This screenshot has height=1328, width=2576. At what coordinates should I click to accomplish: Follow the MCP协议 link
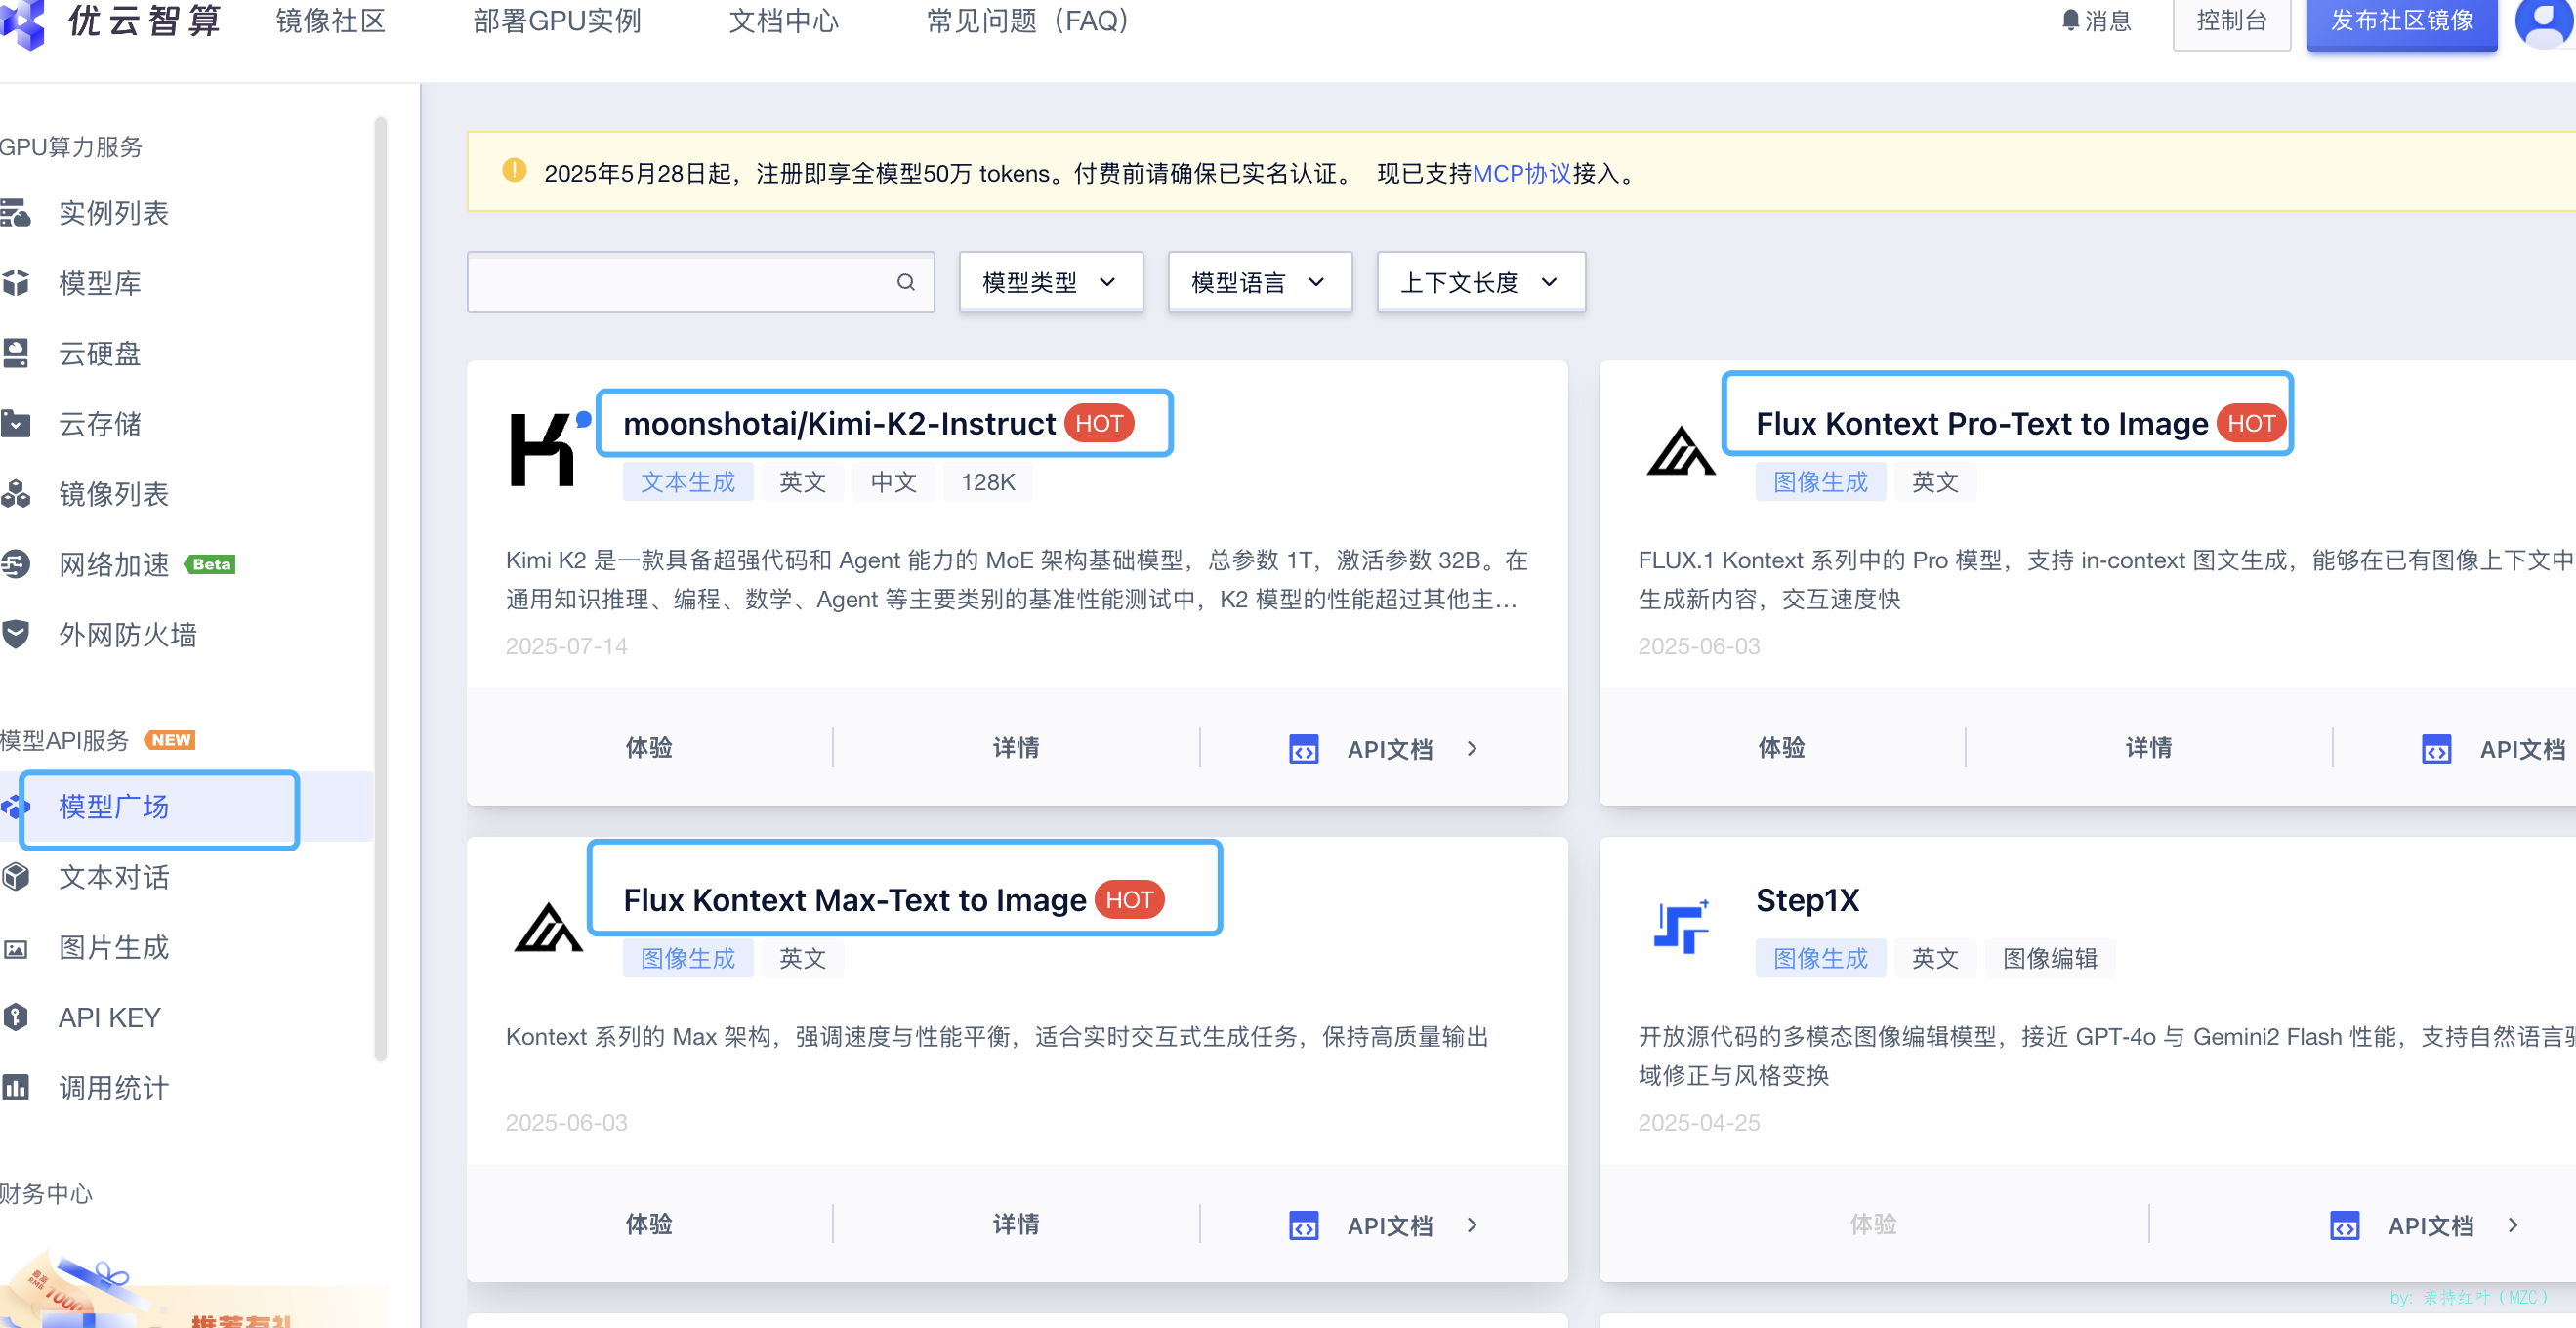(x=1522, y=174)
